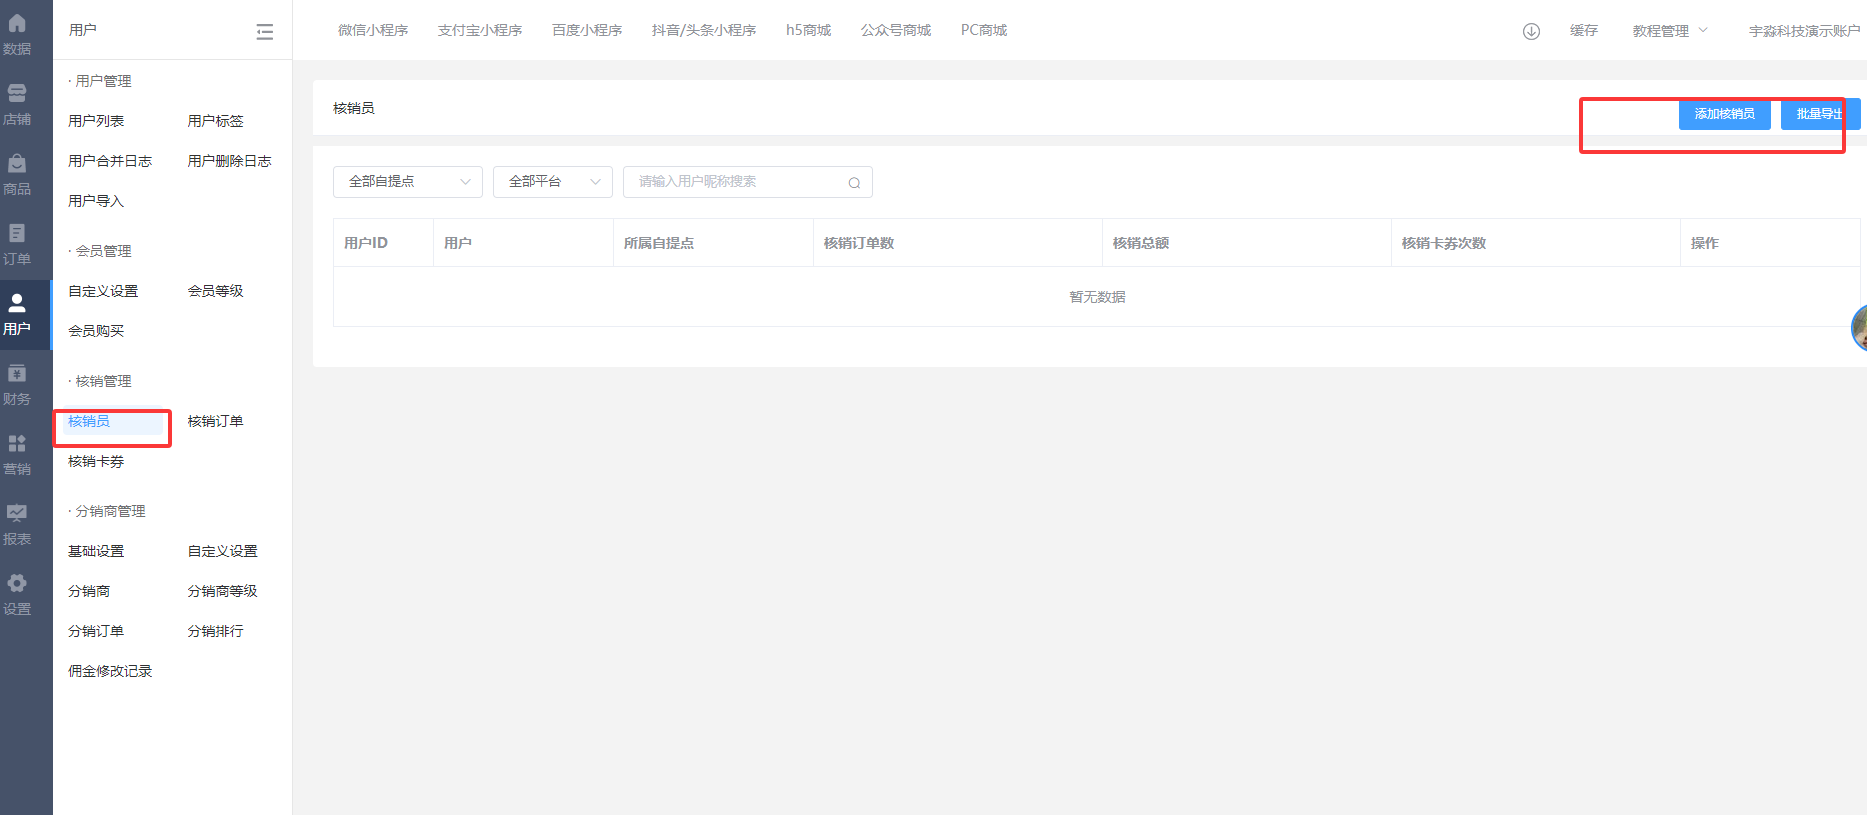This screenshot has width=1867, height=815.
Task: Open 分销商 menu item
Action: [x=89, y=591]
